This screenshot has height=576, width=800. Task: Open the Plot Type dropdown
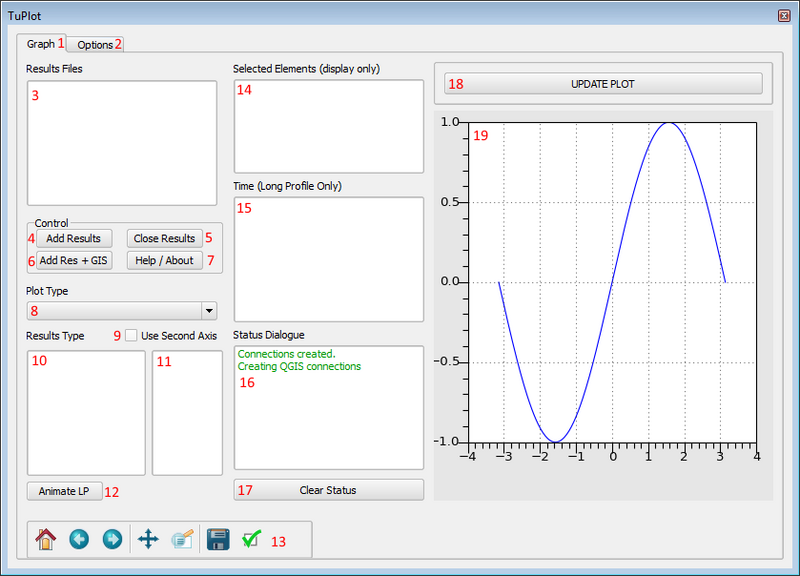(x=122, y=311)
